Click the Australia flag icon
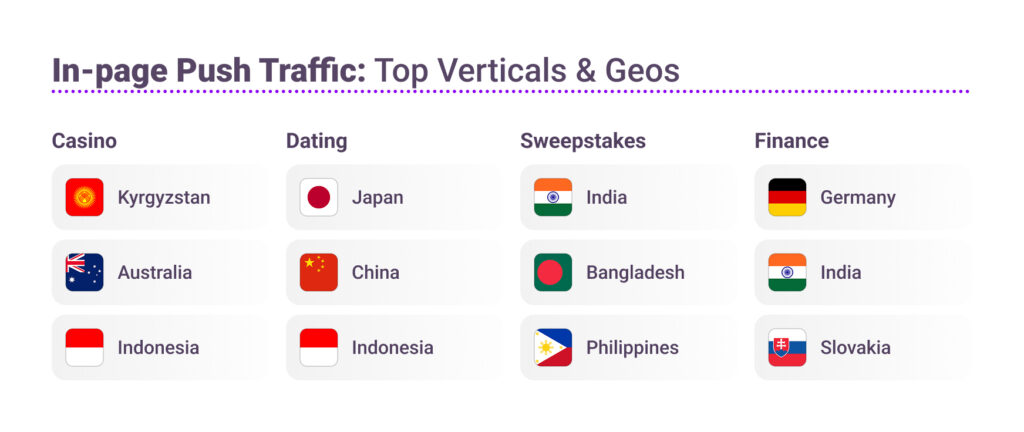This screenshot has height=432, width=1024. pos(84,272)
